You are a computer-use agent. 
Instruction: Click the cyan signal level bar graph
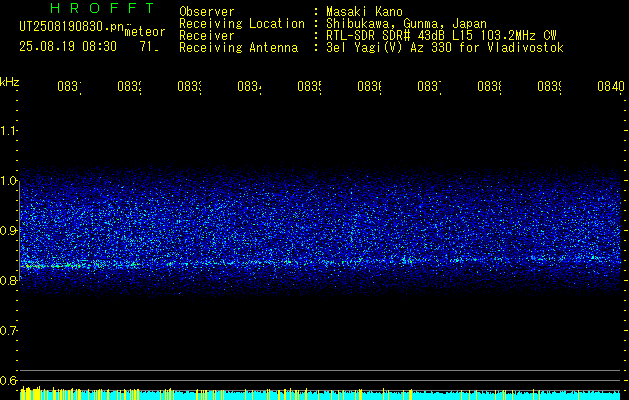[322, 394]
